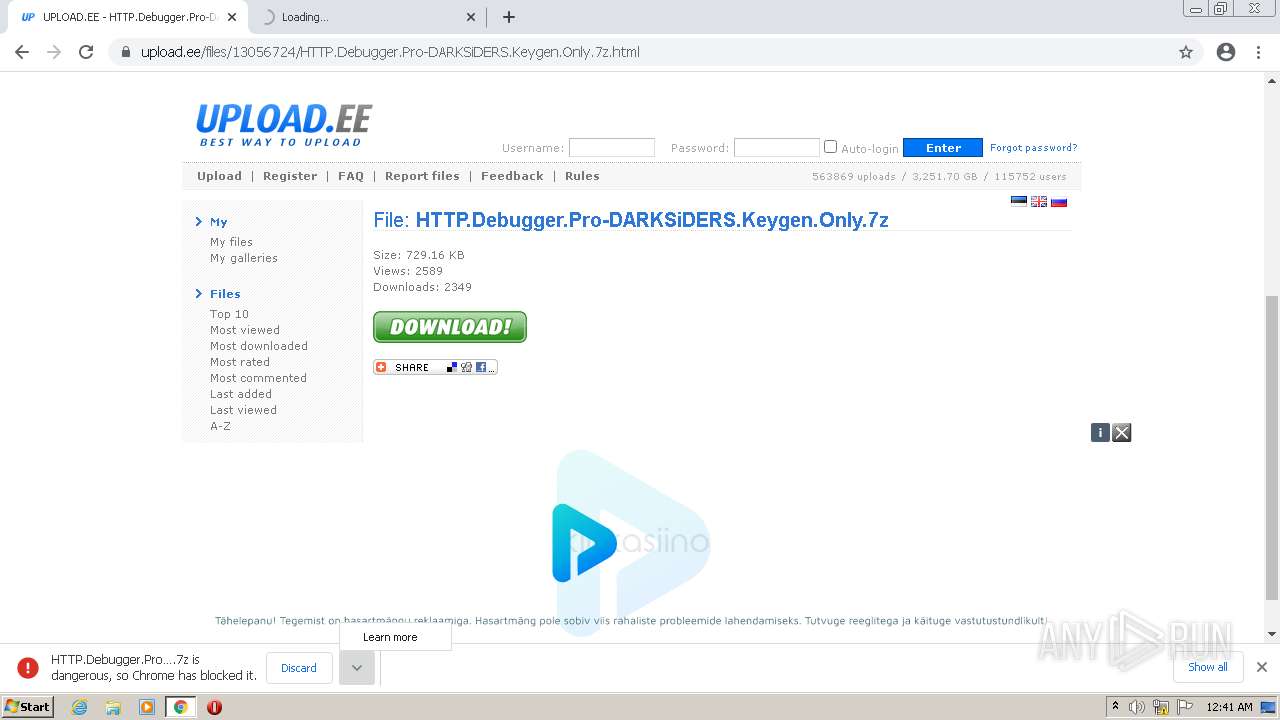Launch Internet Explorer from taskbar
This screenshot has height=720, width=1280.
[x=80, y=707]
